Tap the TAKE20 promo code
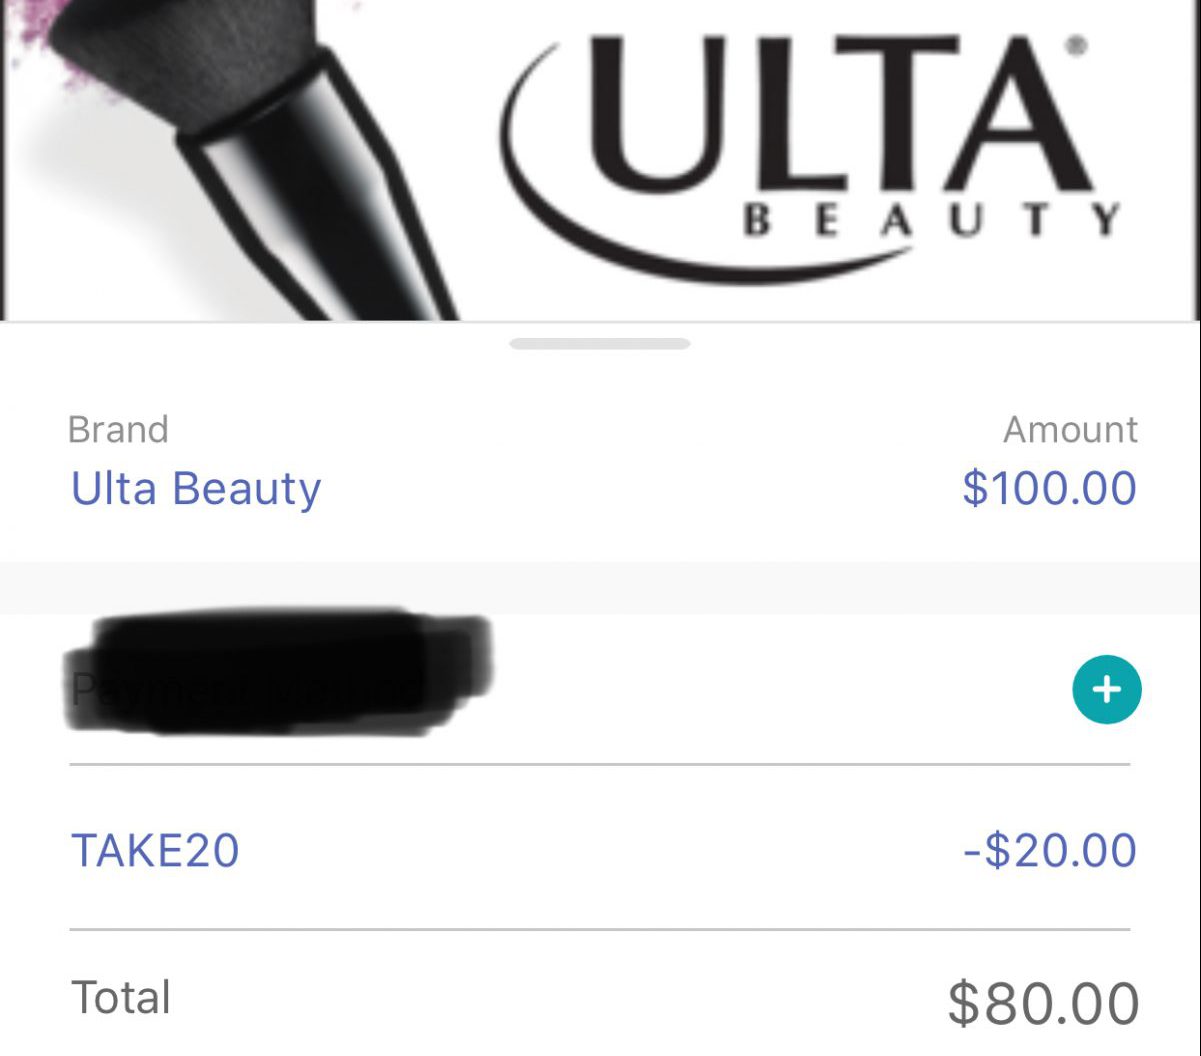This screenshot has width=1201, height=1056. (x=155, y=851)
